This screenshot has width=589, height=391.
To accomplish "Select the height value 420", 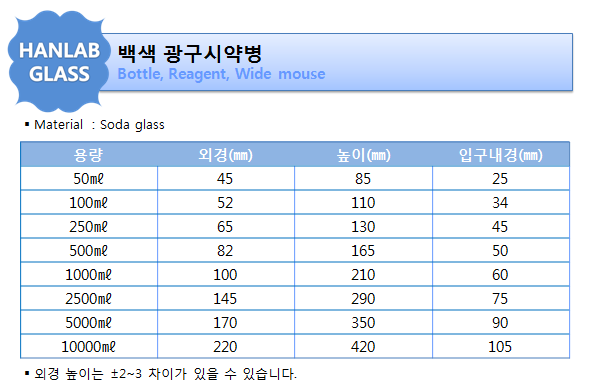I will [363, 347].
